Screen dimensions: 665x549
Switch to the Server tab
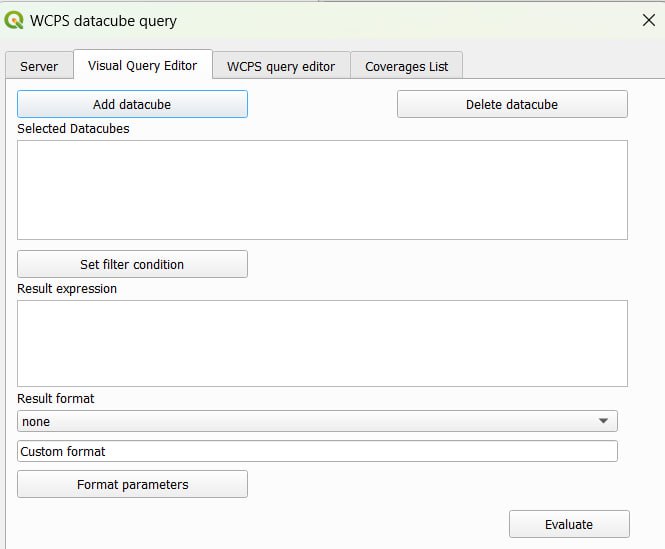pyautogui.click(x=39, y=66)
